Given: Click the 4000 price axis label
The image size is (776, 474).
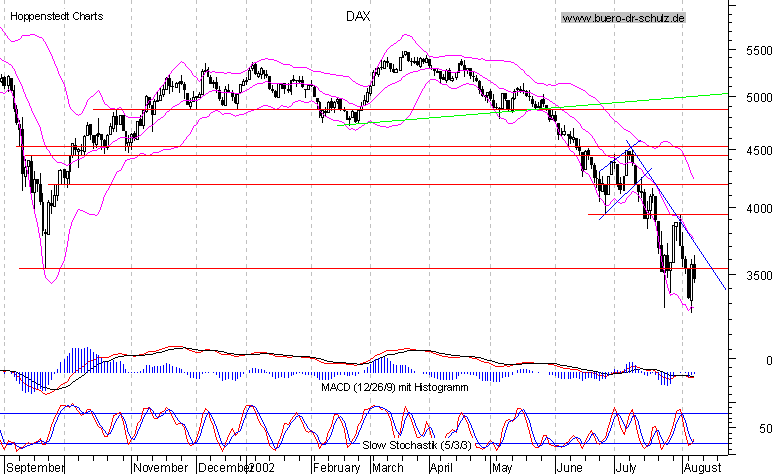Looking at the screenshot, I should tap(759, 208).
